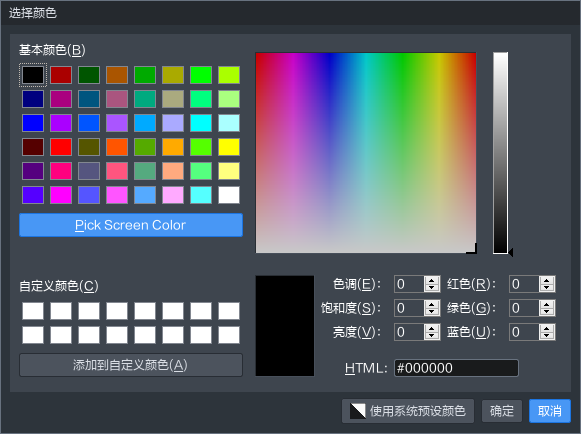
Task: Cancel the dialog with 取消 button
Action: pos(550,411)
